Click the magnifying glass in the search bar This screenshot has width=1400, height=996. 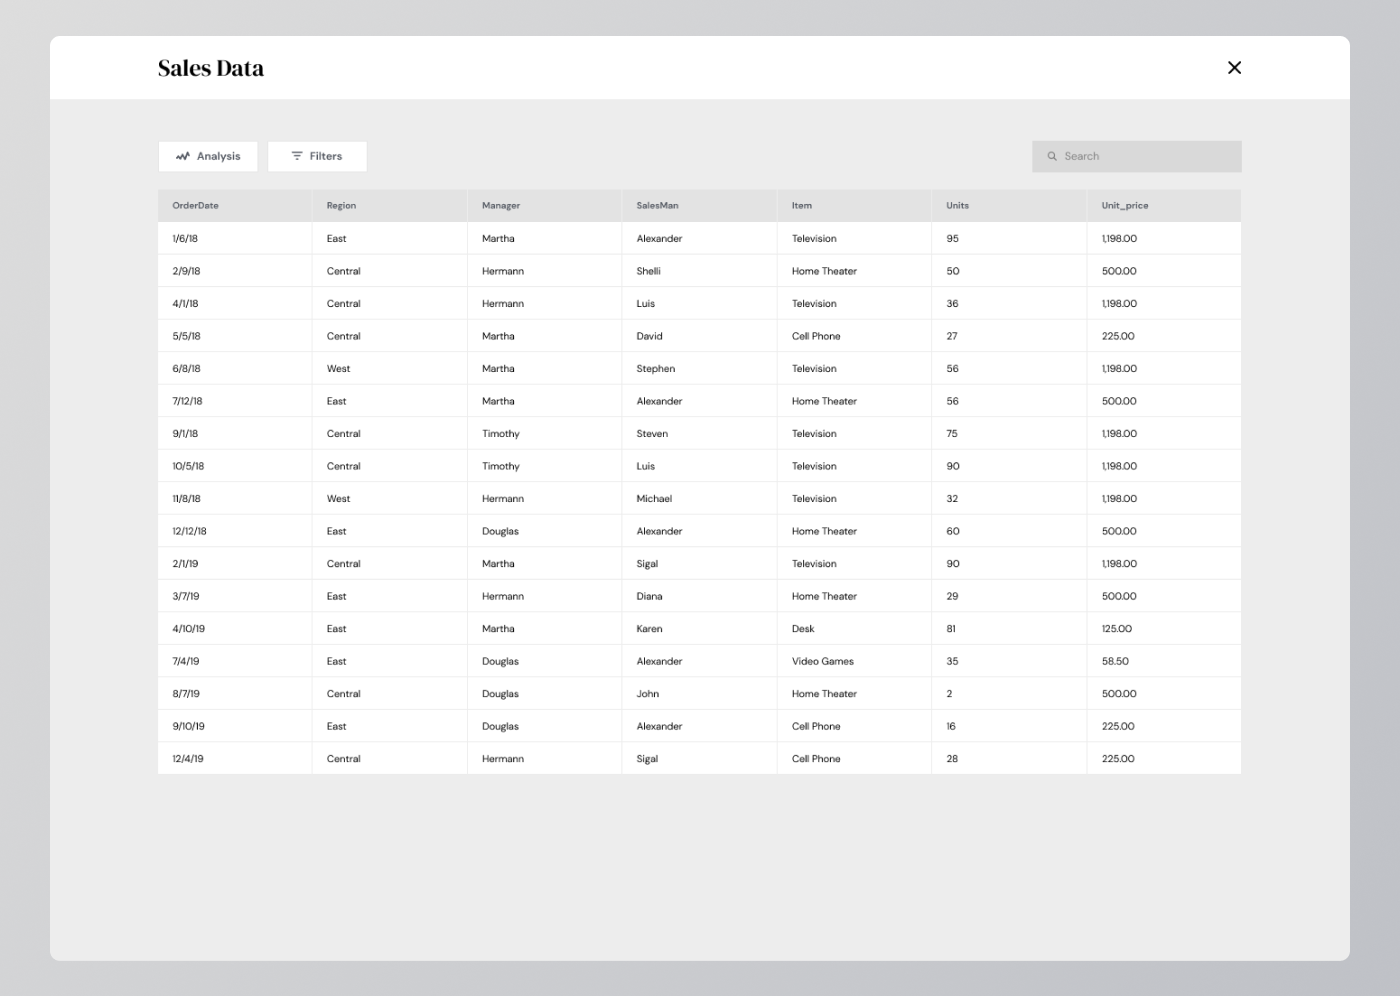pyautogui.click(x=1052, y=156)
